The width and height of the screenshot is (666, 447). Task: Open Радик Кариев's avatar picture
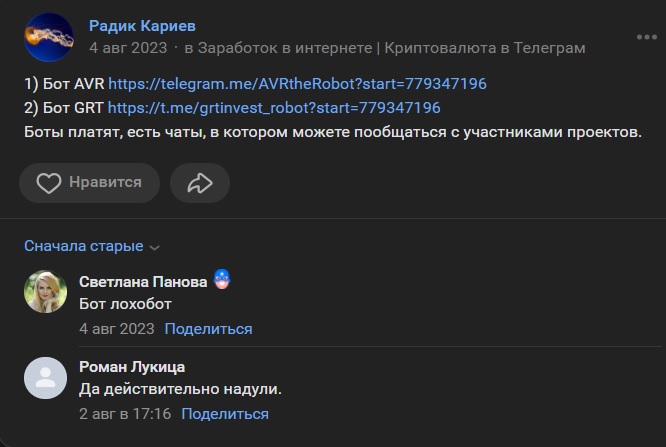tap(48, 37)
